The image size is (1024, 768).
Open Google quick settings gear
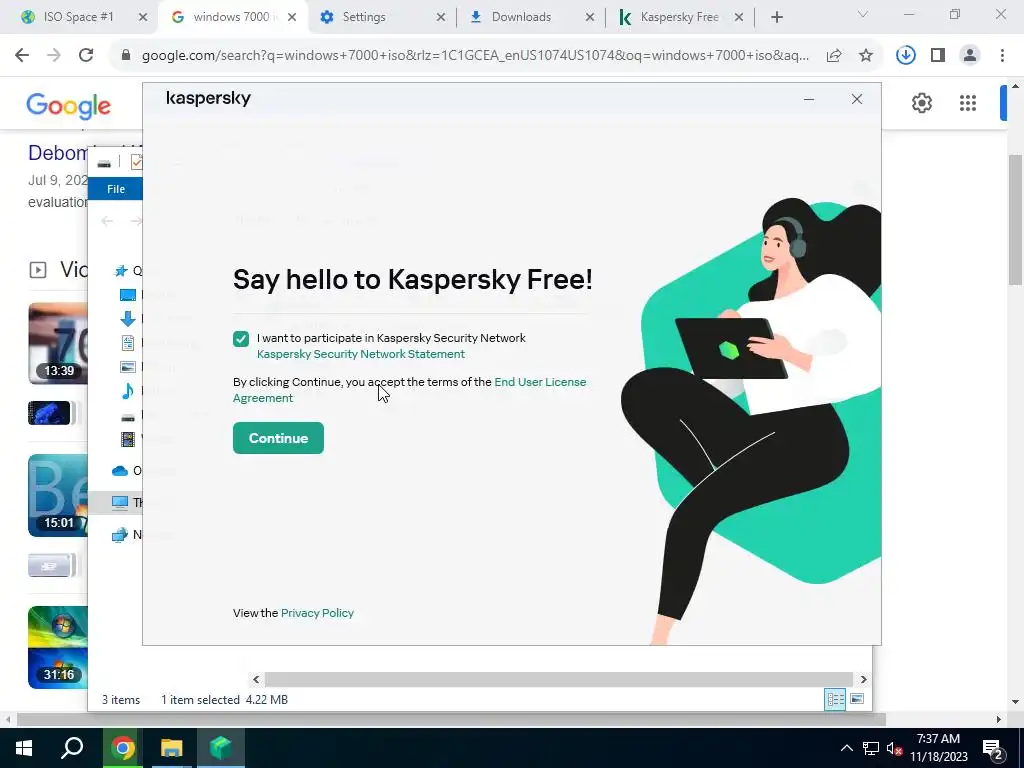pyautogui.click(x=921, y=103)
